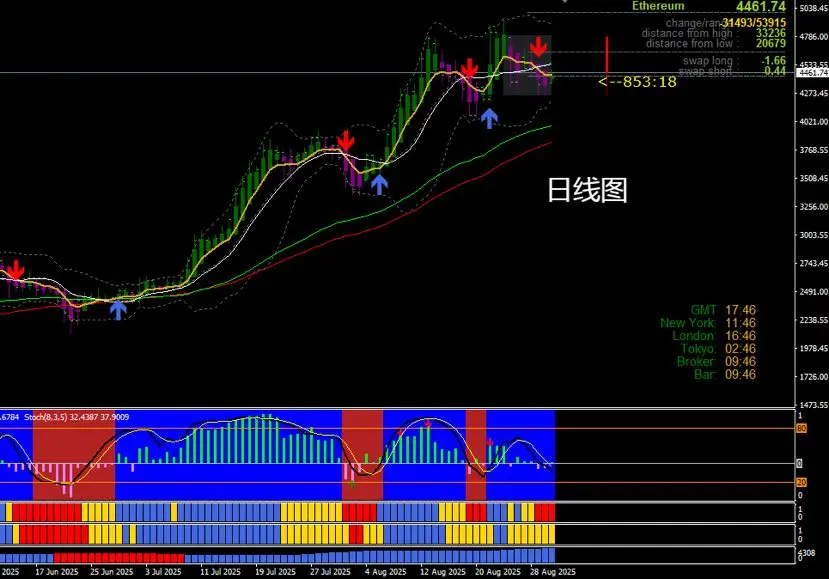Click blue buy arrow under early-August dip

pos(379,185)
